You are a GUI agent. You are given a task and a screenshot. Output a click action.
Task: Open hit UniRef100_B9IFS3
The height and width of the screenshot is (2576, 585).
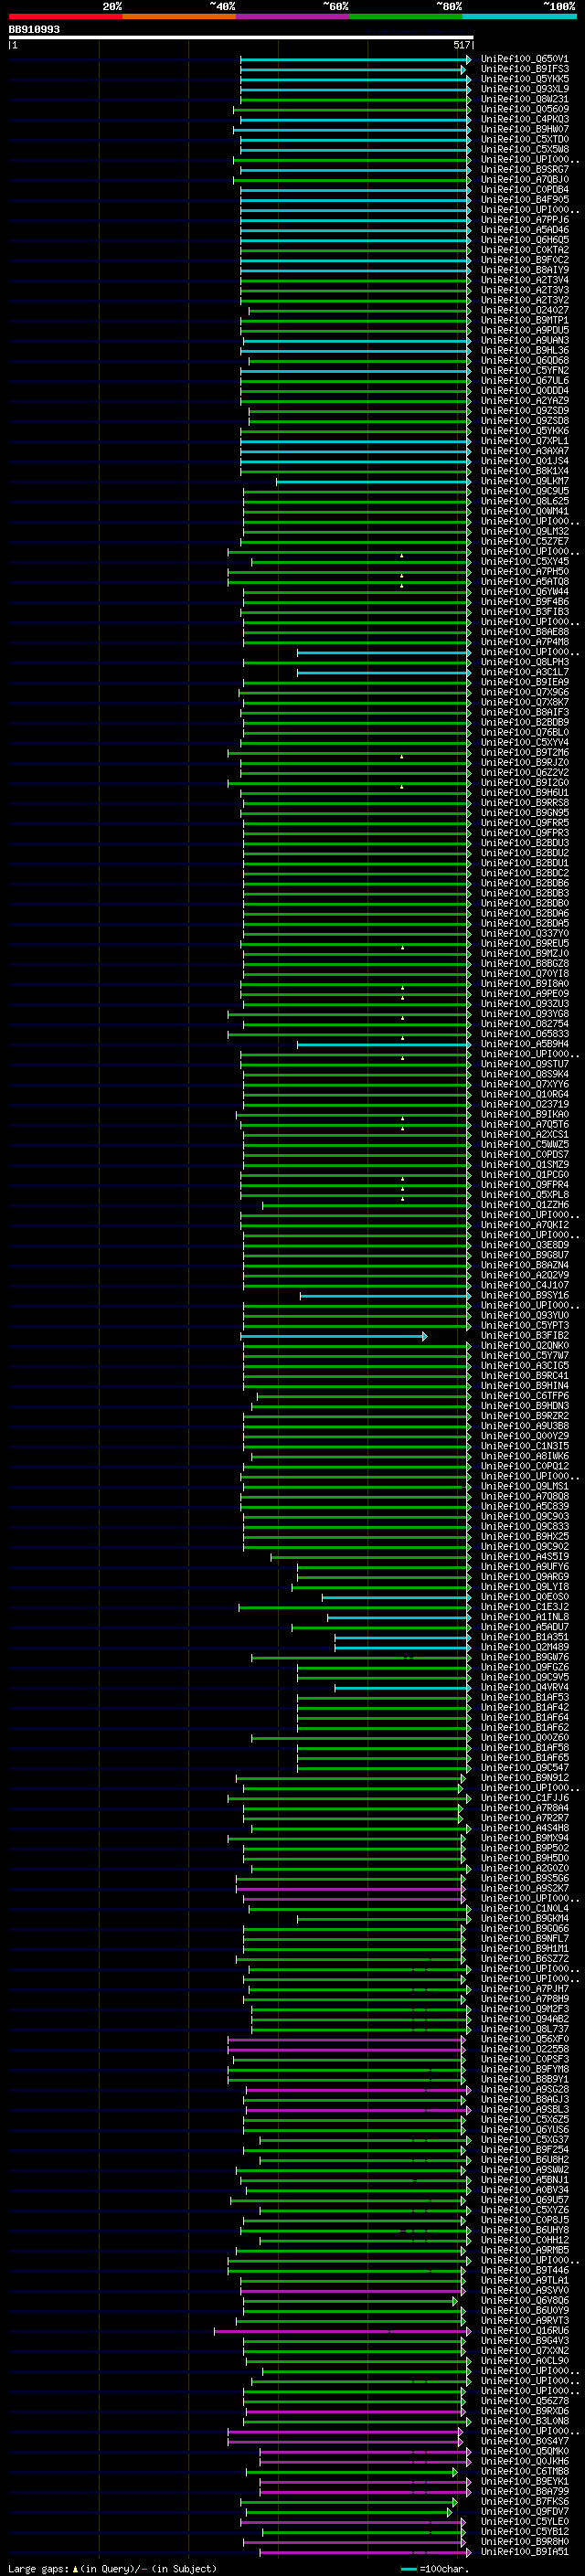click(524, 69)
